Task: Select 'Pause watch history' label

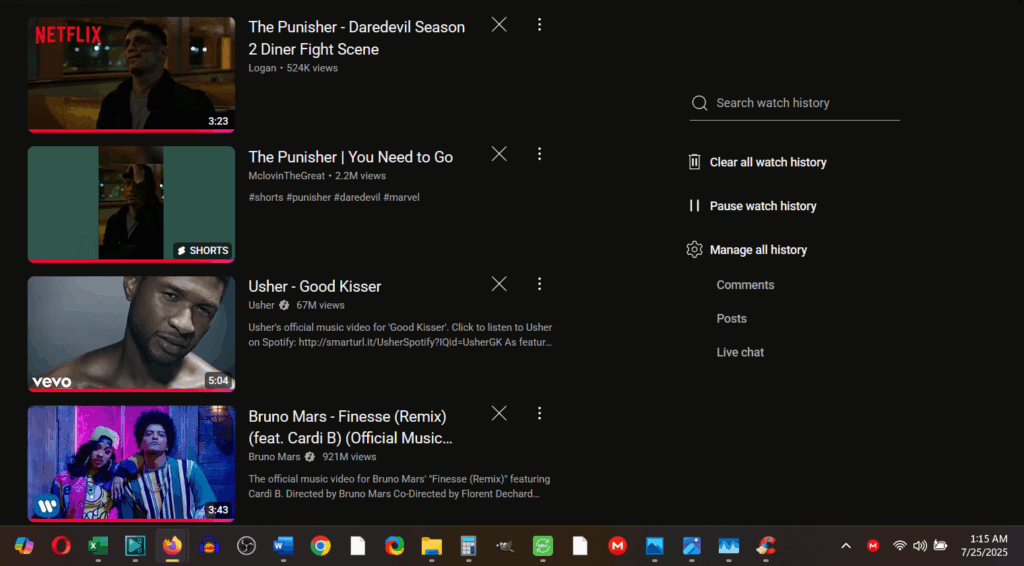Action: (763, 206)
